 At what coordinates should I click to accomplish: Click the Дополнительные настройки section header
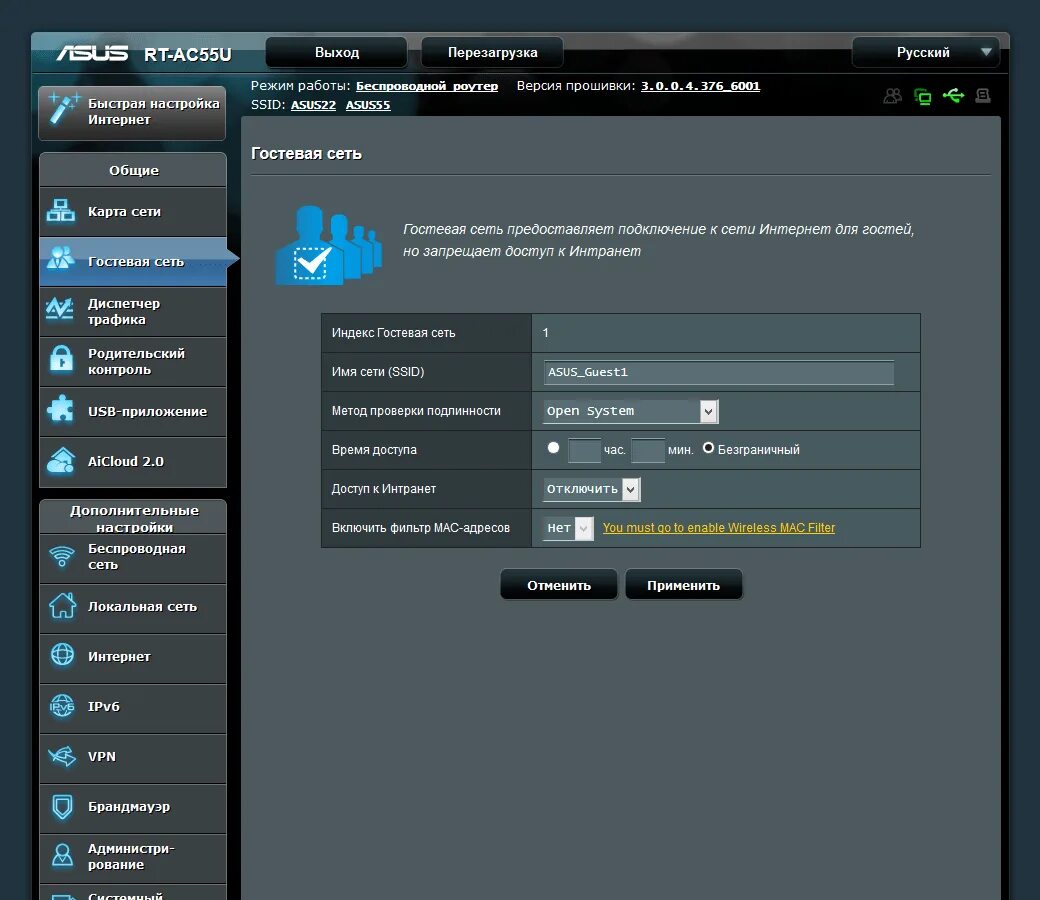[133, 517]
